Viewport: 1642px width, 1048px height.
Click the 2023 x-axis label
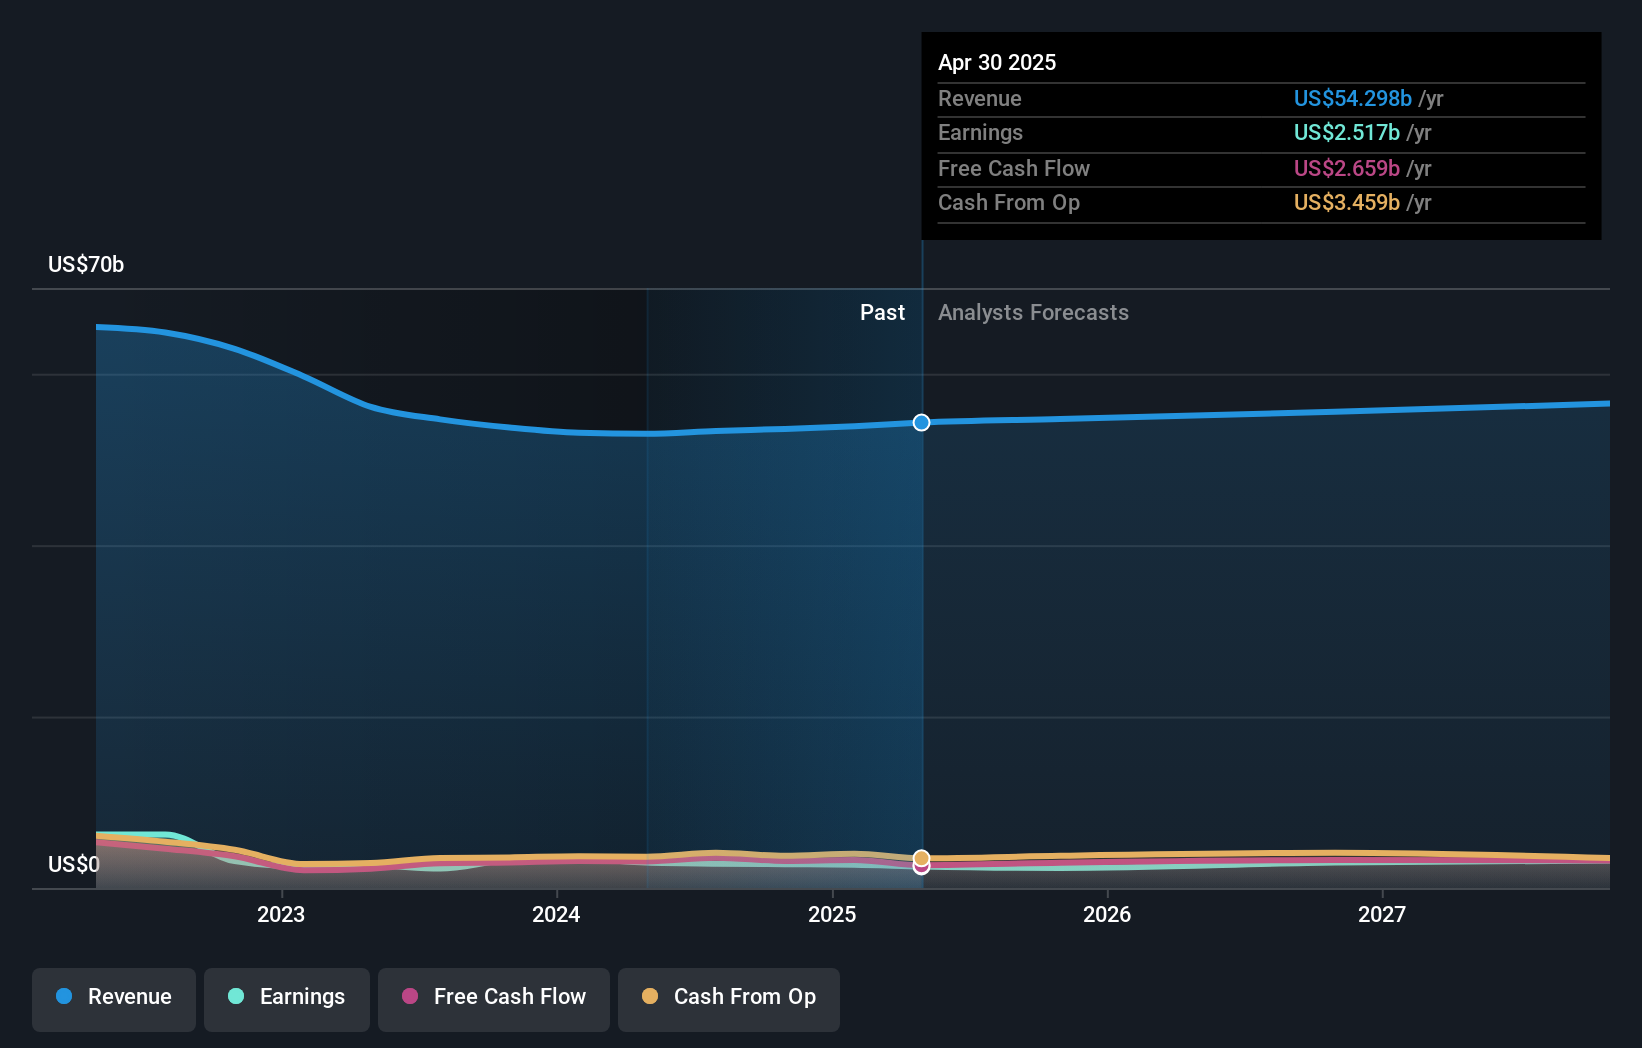click(281, 914)
